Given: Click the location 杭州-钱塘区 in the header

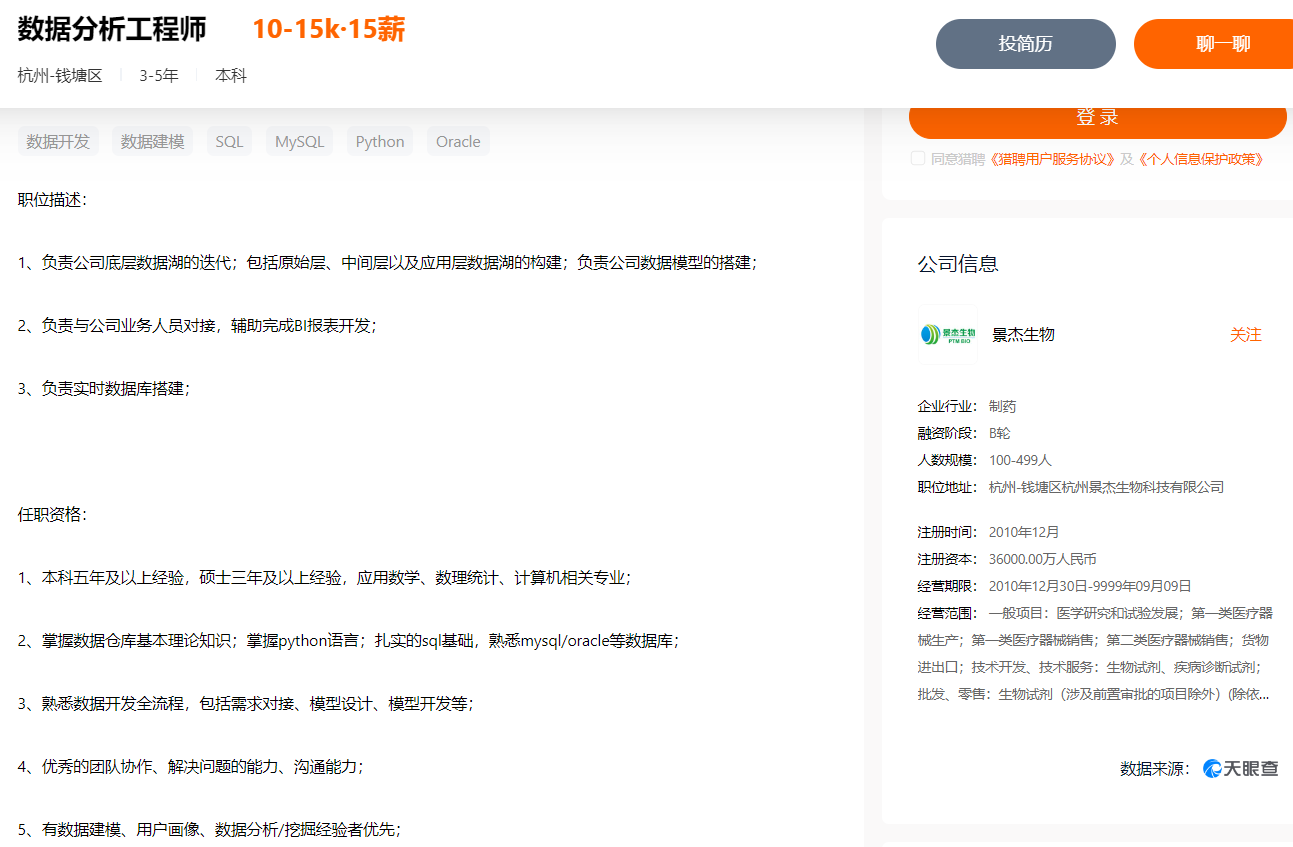Looking at the screenshot, I should 60,76.
